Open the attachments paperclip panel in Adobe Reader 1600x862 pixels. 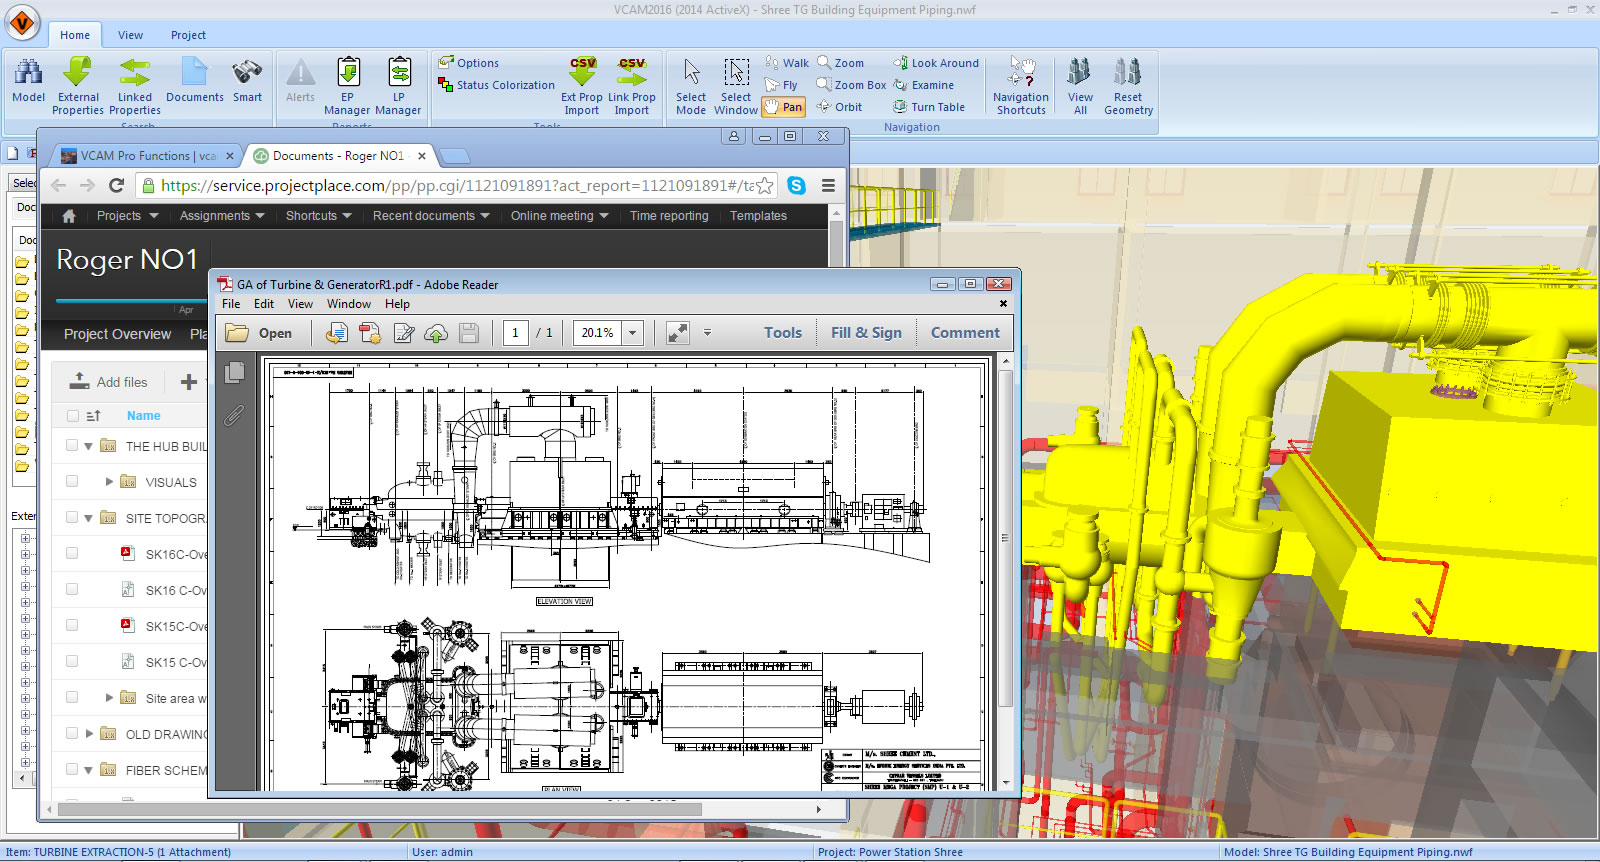tap(234, 415)
